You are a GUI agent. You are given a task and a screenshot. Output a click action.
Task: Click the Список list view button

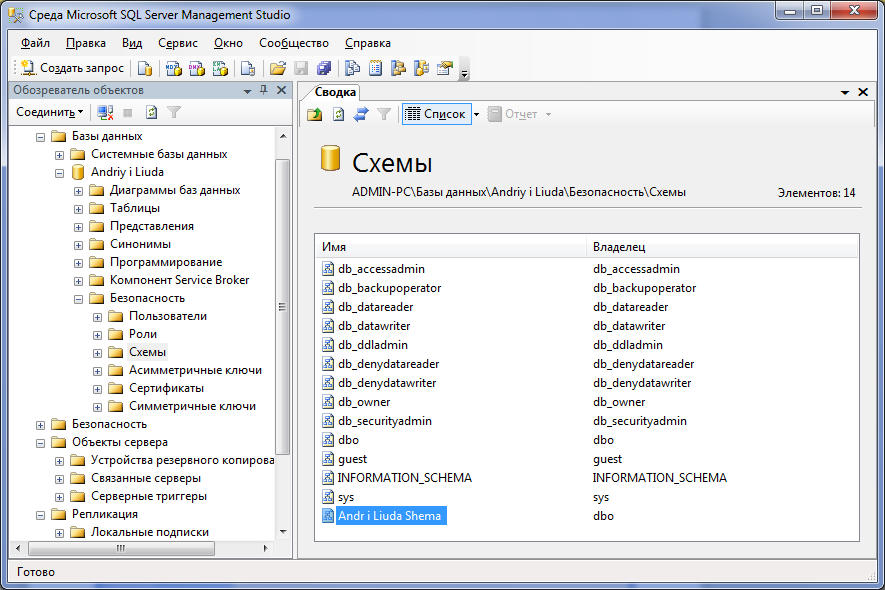coord(436,114)
